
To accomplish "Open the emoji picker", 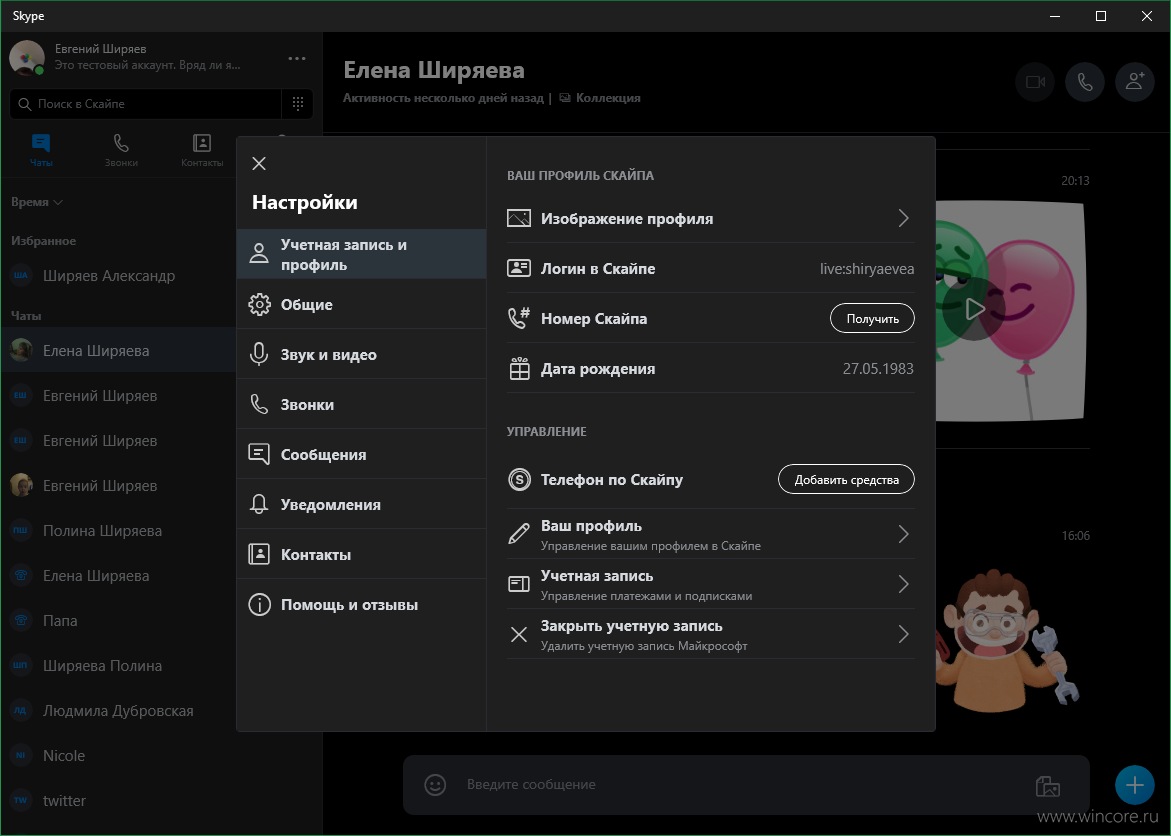I will (x=435, y=784).
